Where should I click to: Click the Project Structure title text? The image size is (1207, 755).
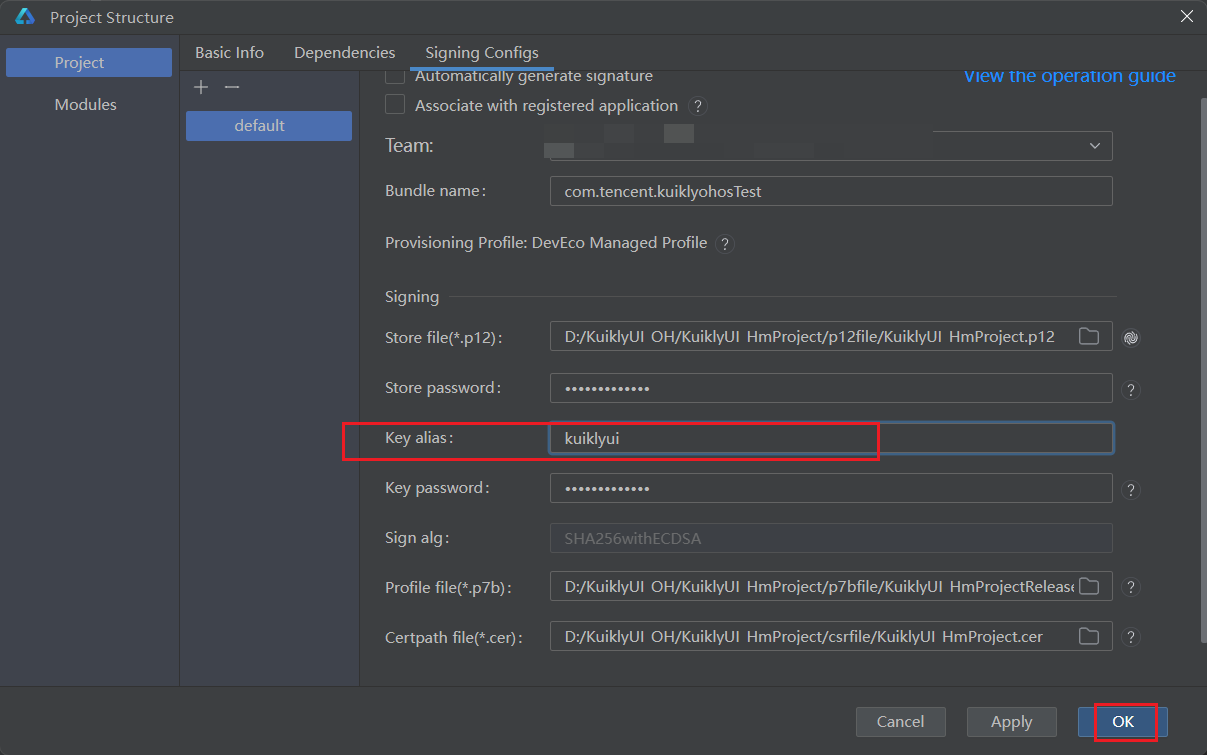(112, 18)
